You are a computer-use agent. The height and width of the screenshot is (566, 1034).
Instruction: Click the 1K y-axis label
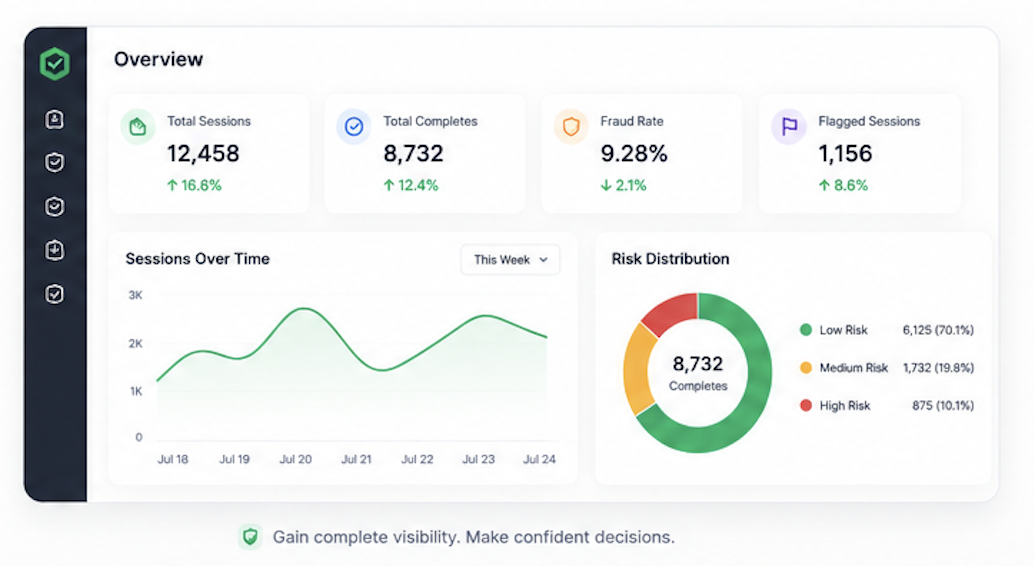pos(136,391)
